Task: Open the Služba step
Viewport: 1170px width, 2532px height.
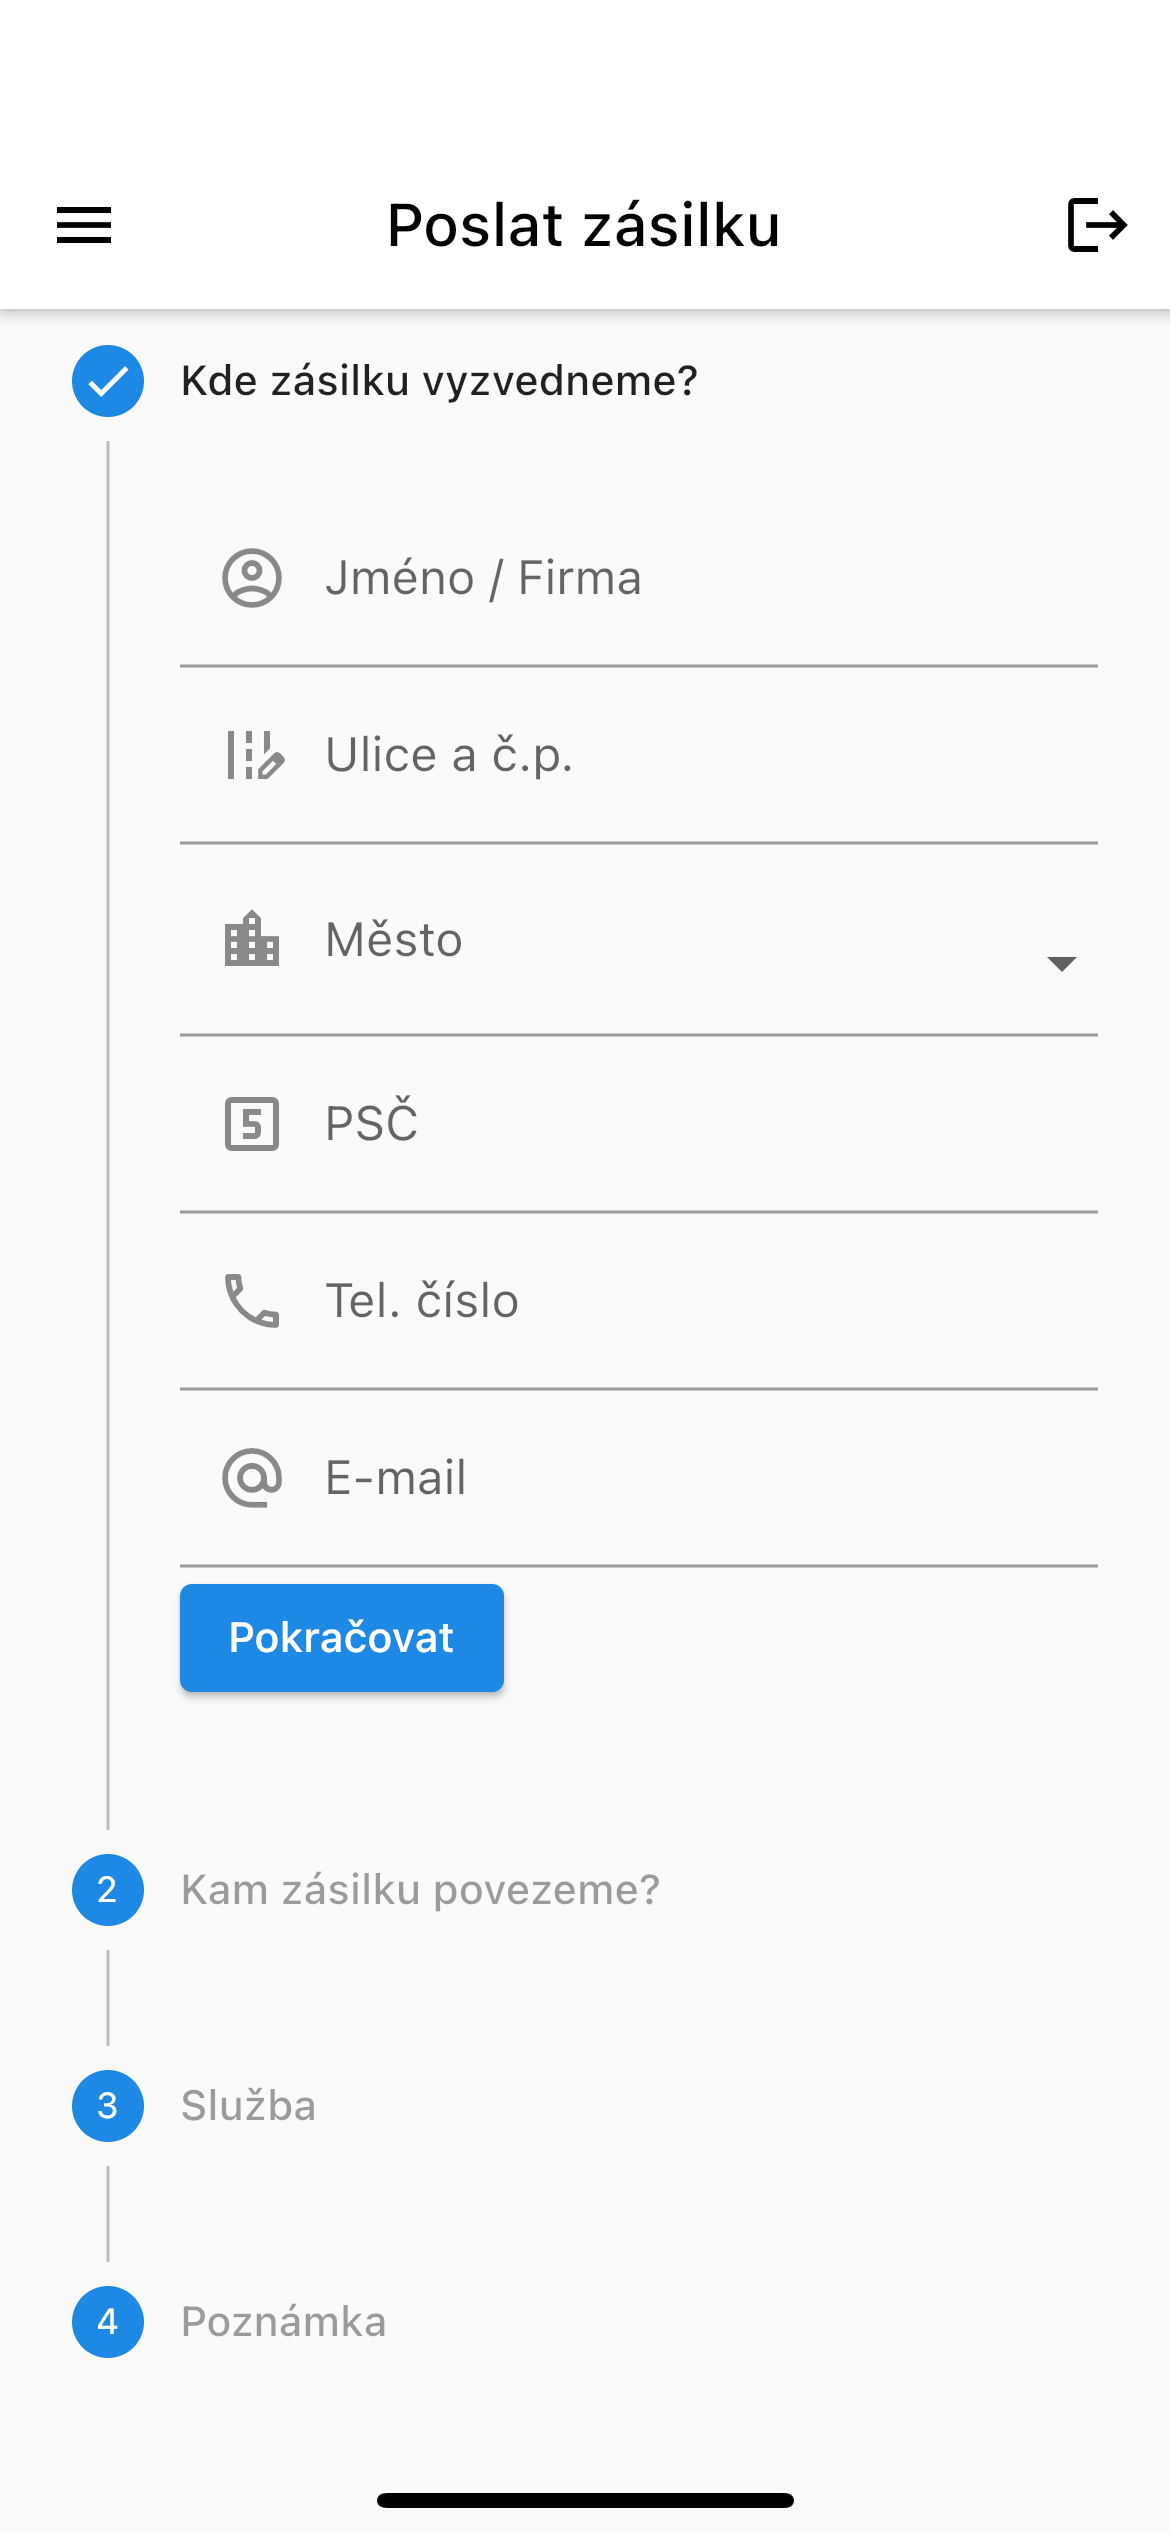Action: coord(248,2106)
